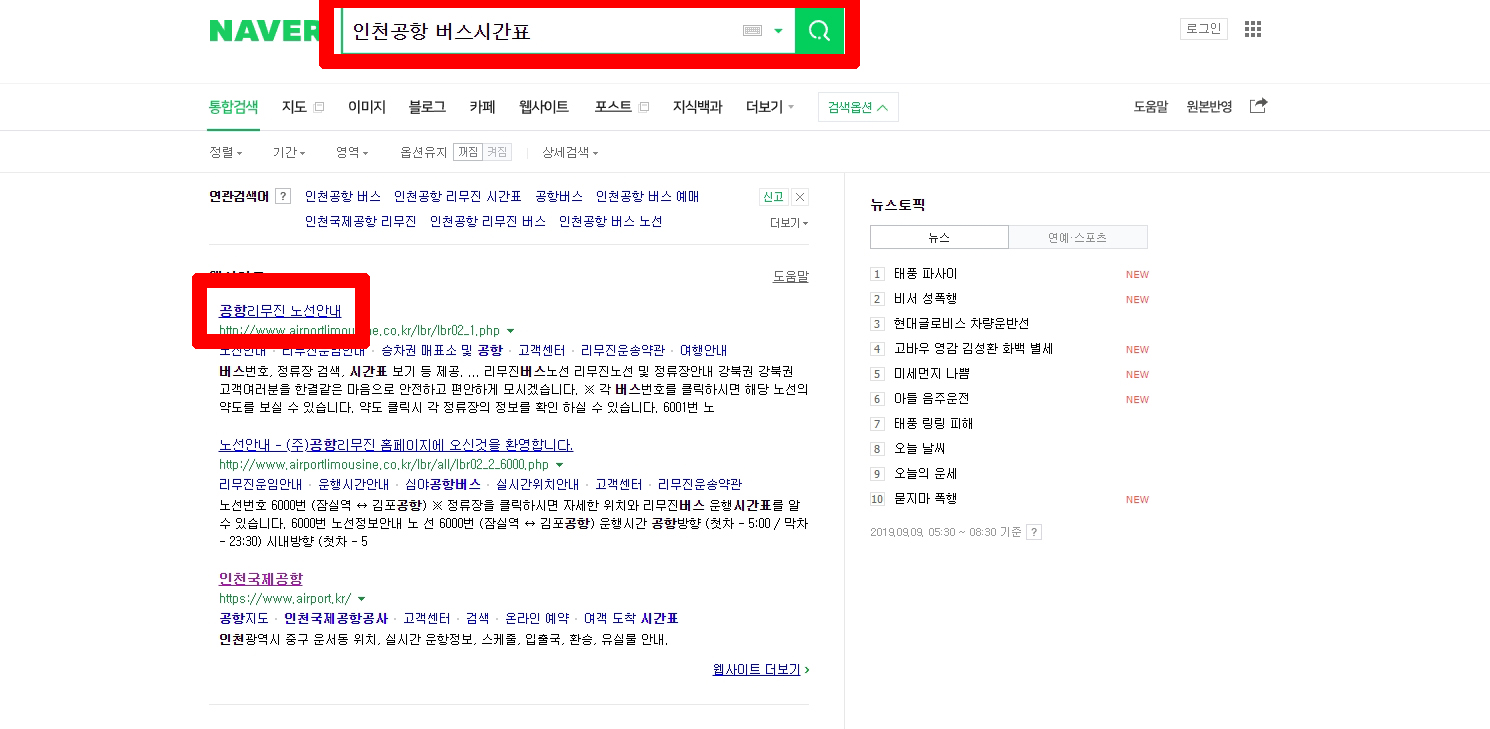The width and height of the screenshot is (1490, 729).
Task: Click the 신고 button
Action: point(774,197)
